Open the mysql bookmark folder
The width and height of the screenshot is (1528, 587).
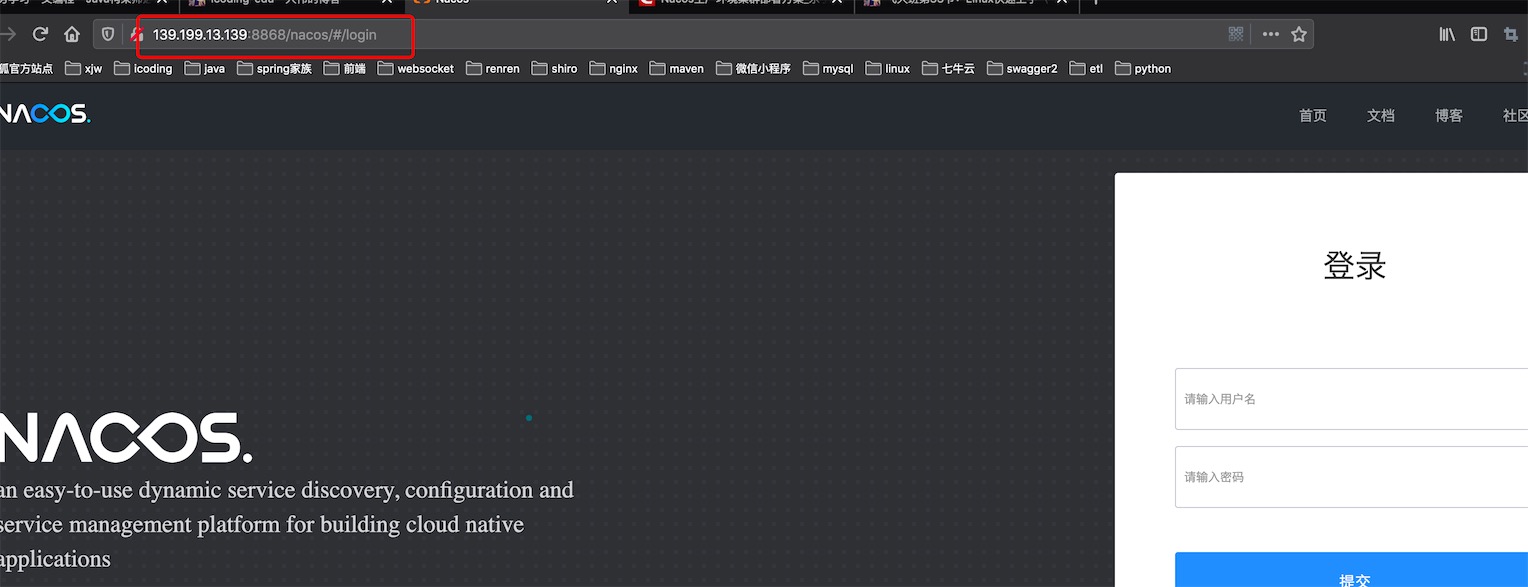click(x=827, y=69)
